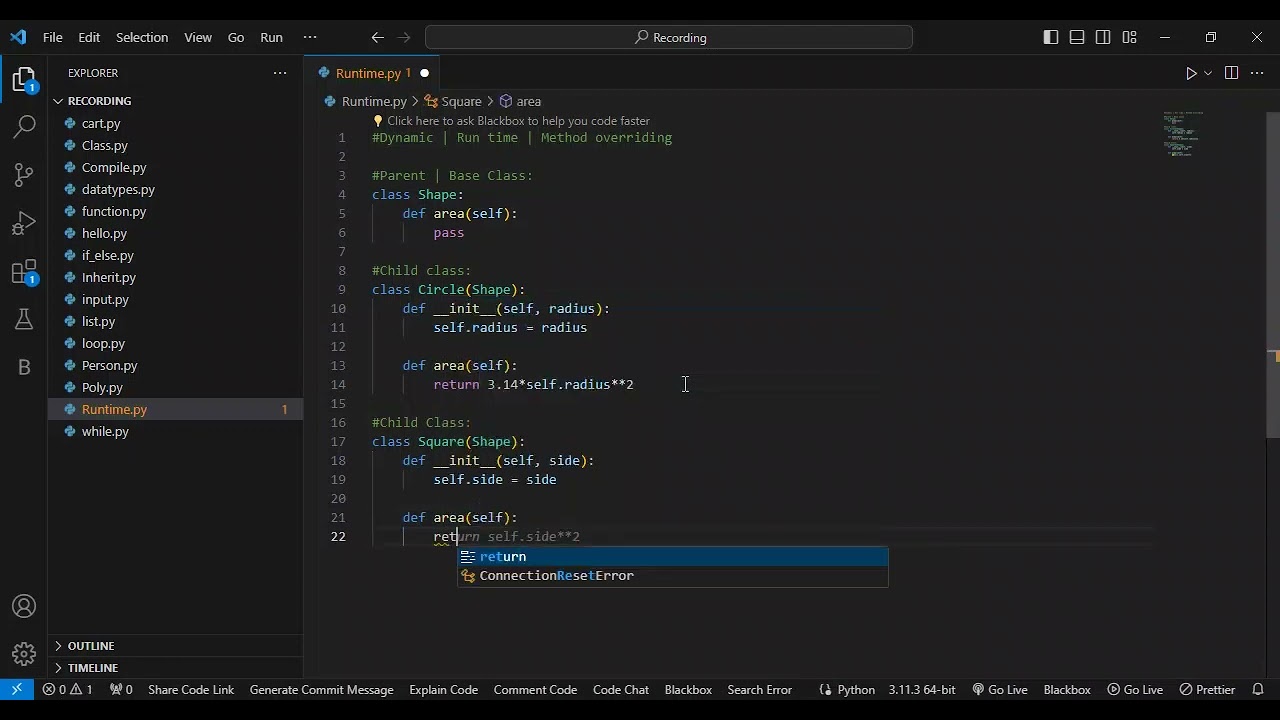The image size is (1280, 720).
Task: Open Source Control view in activity bar
Action: coord(24,174)
